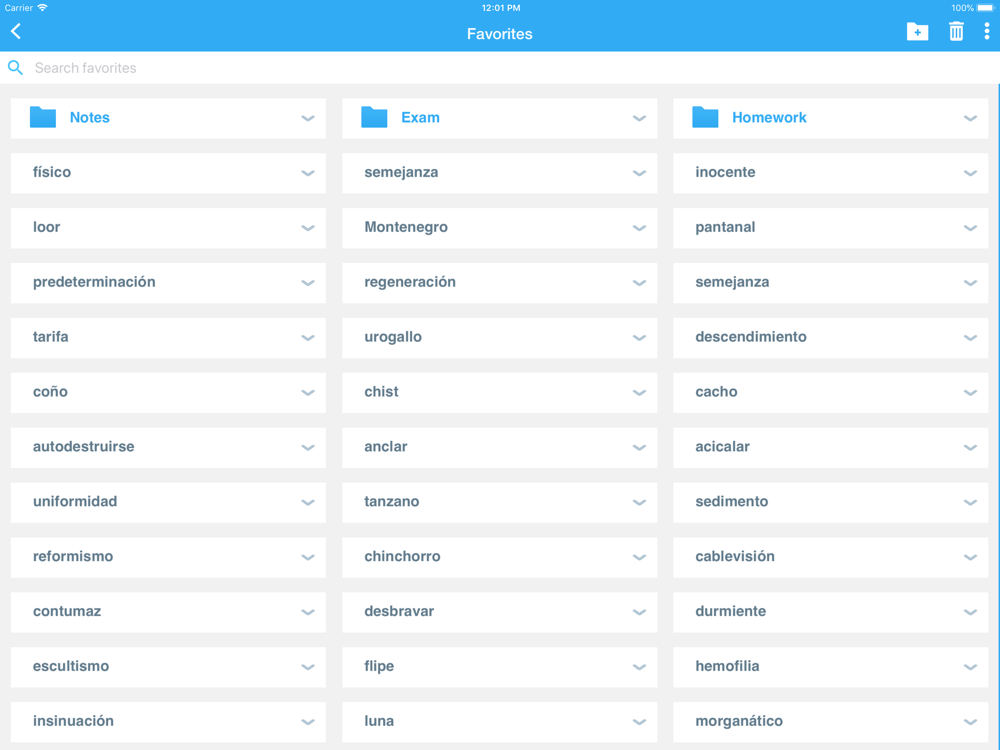Tap the battery indicator
The height and width of the screenshot is (750, 1000).
(985, 8)
